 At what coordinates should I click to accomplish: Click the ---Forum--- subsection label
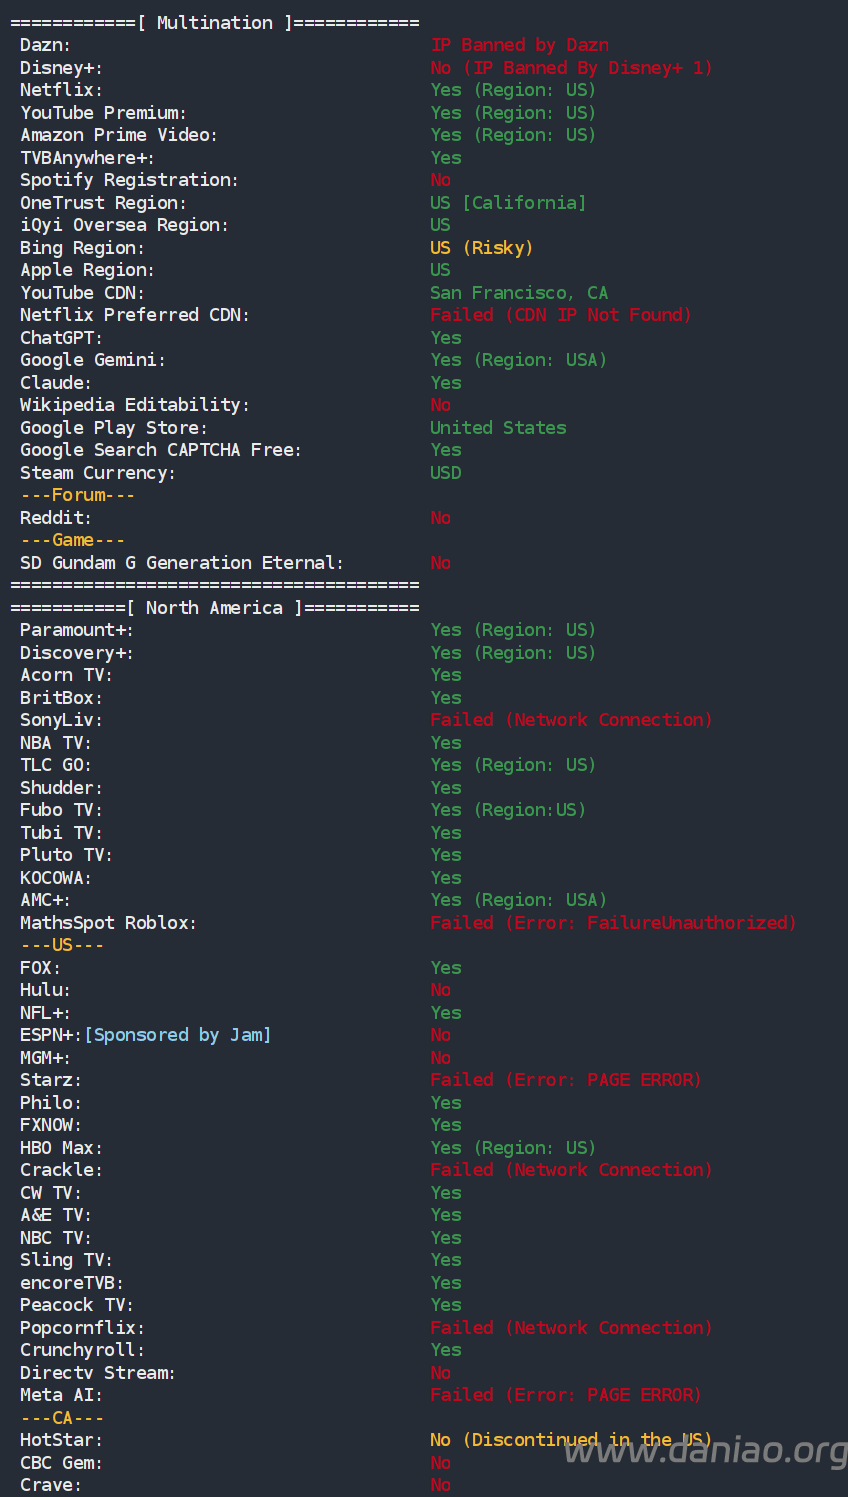[x=77, y=495]
